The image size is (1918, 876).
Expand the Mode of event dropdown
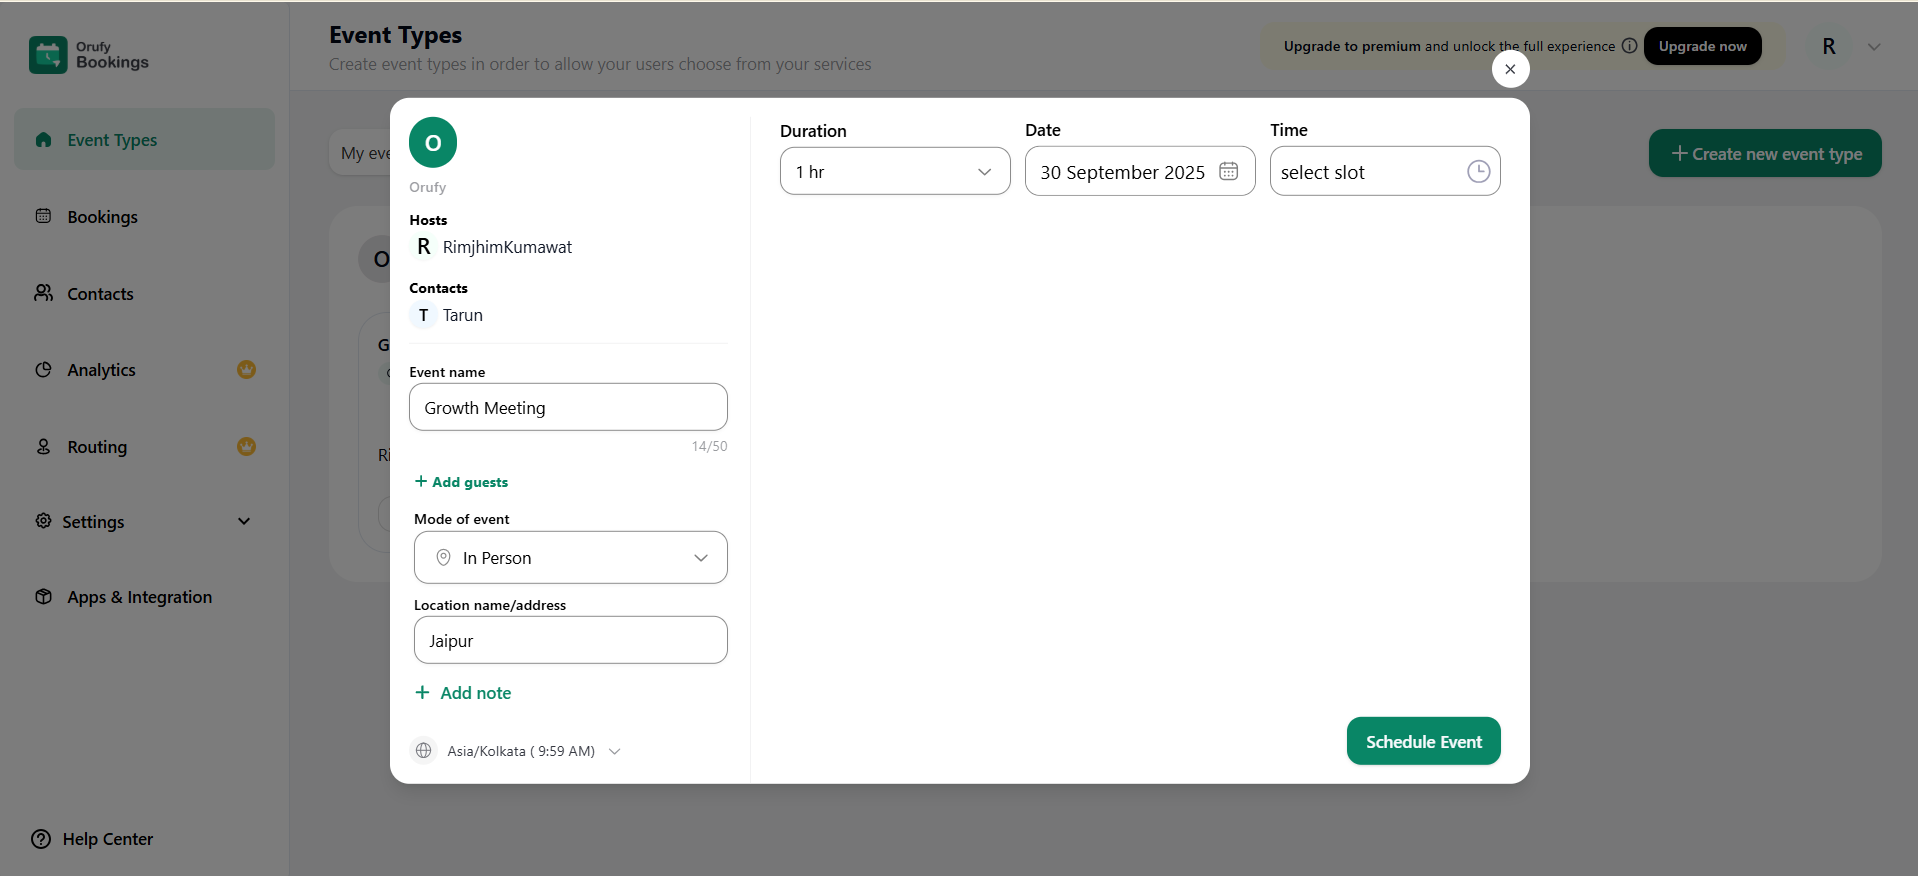(570, 558)
